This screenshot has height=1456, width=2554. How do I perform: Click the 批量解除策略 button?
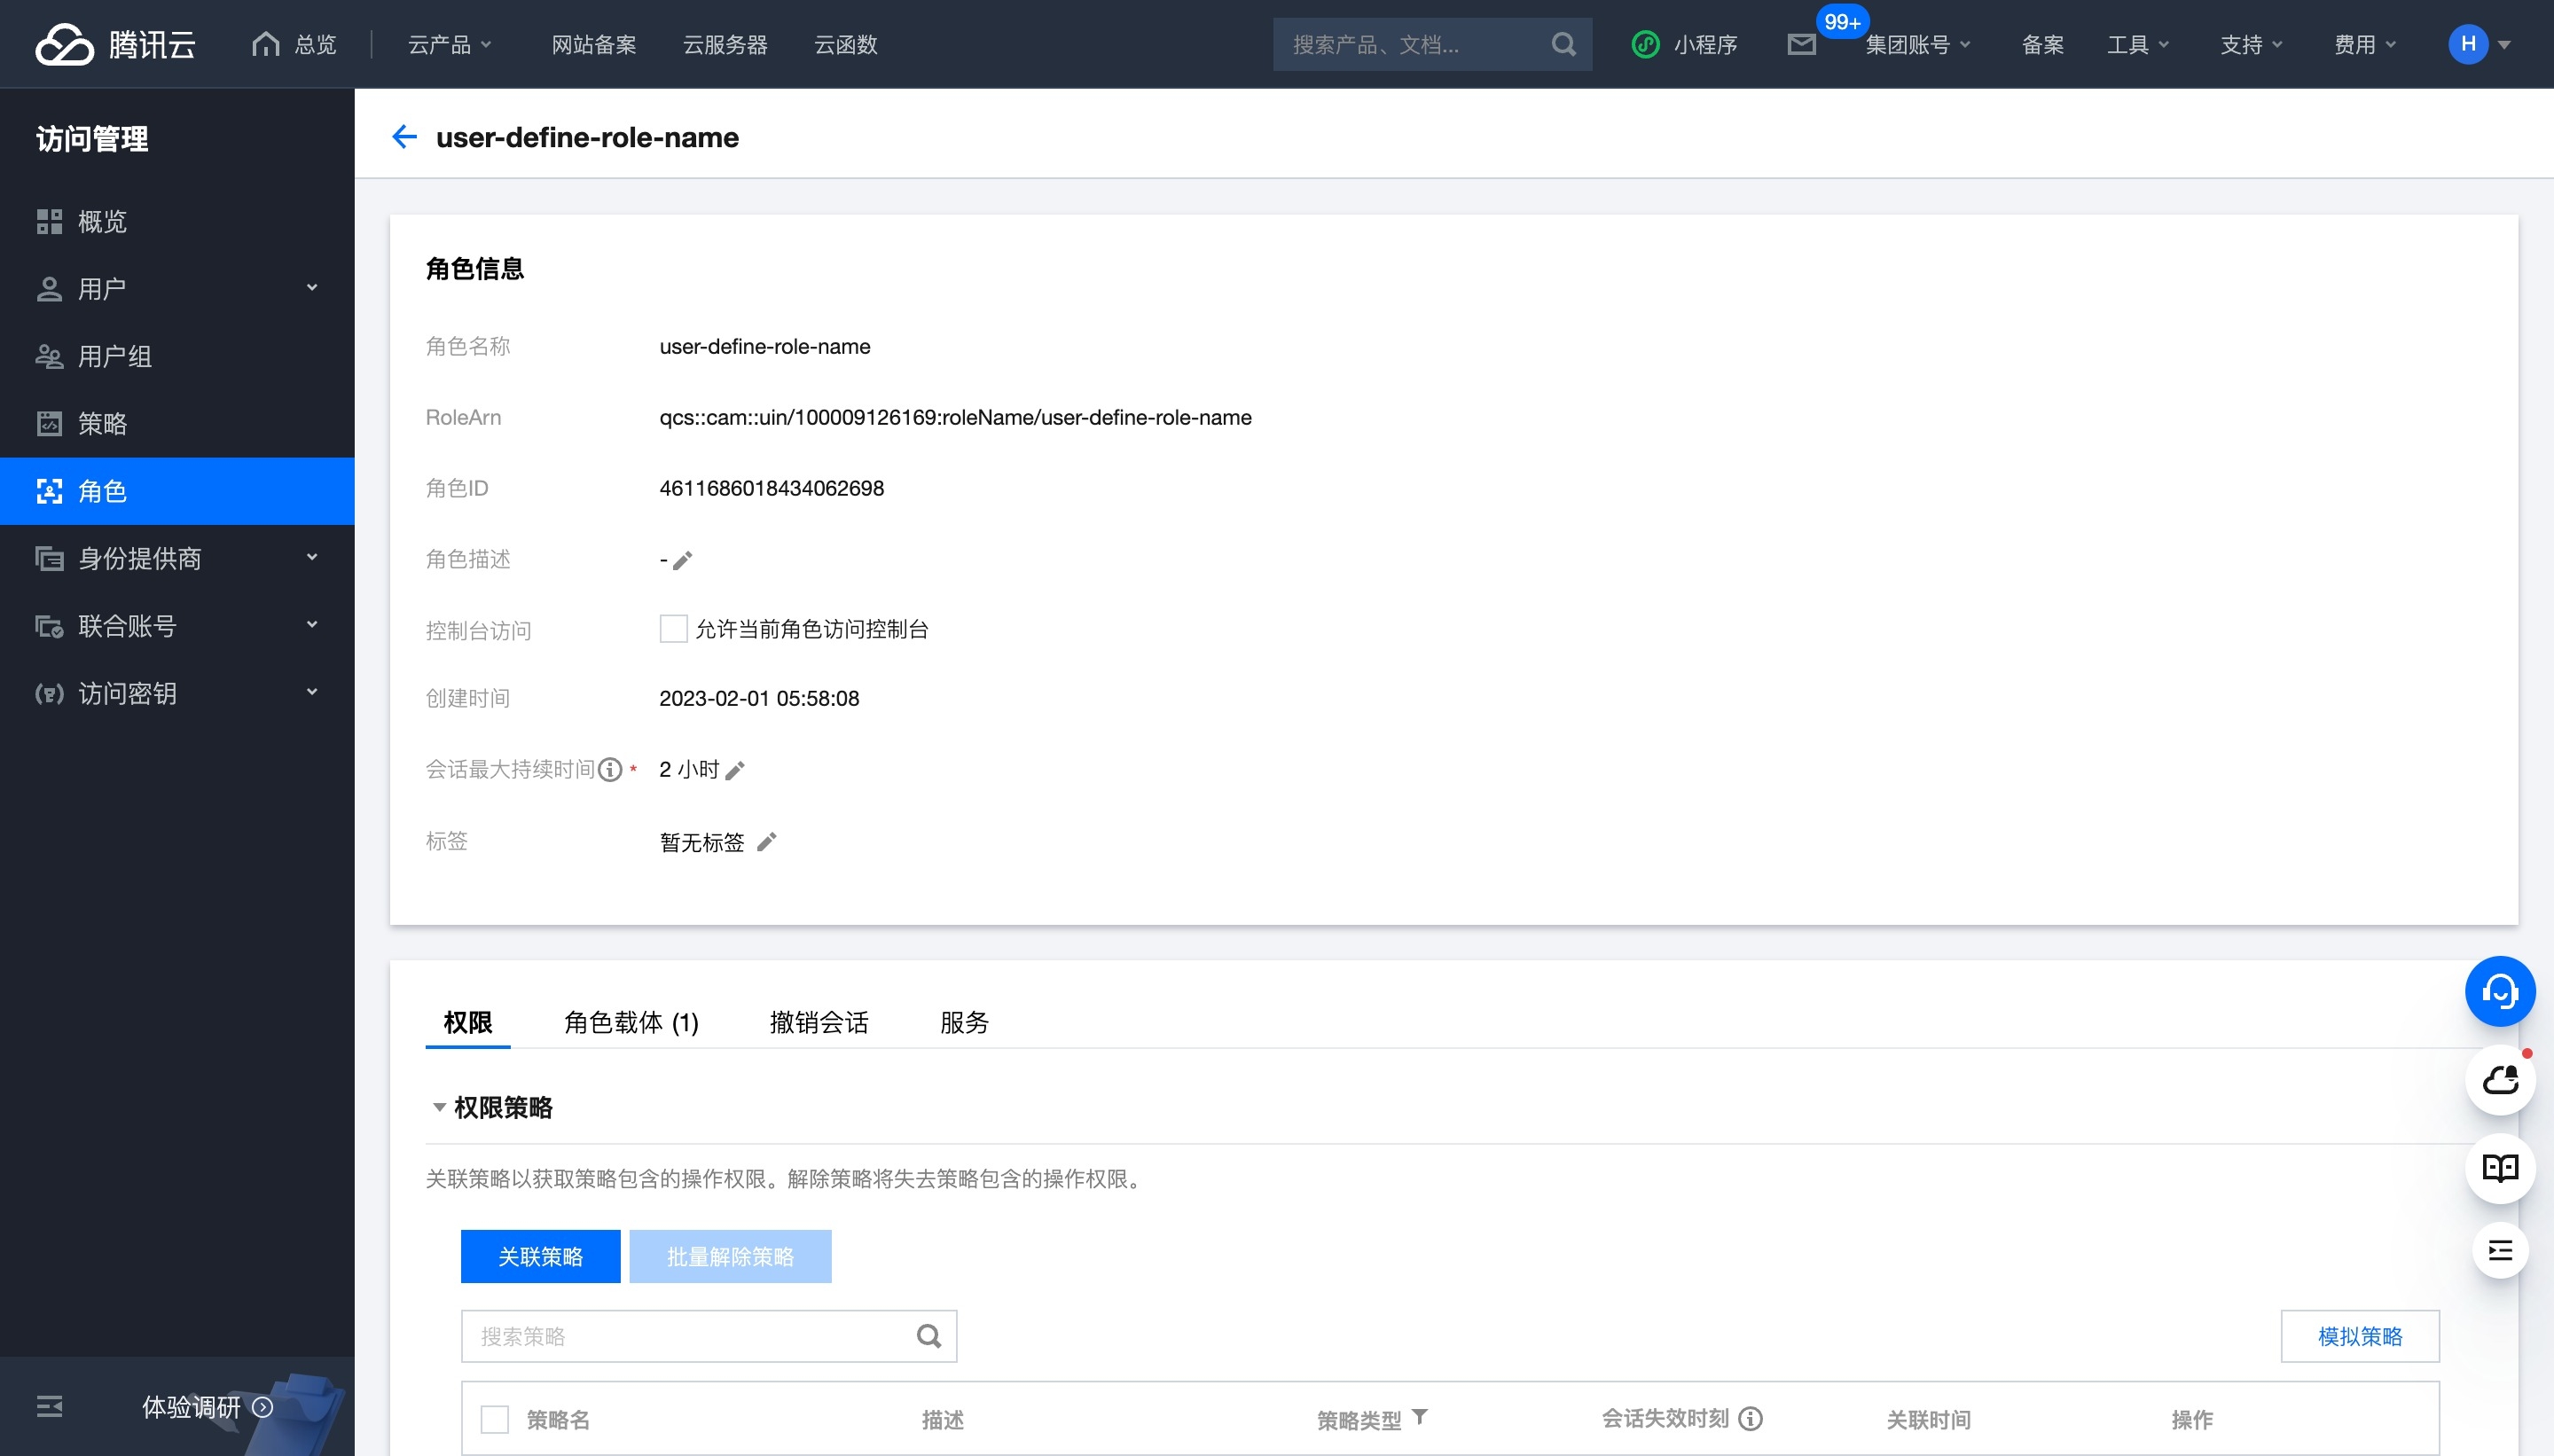pyautogui.click(x=730, y=1256)
